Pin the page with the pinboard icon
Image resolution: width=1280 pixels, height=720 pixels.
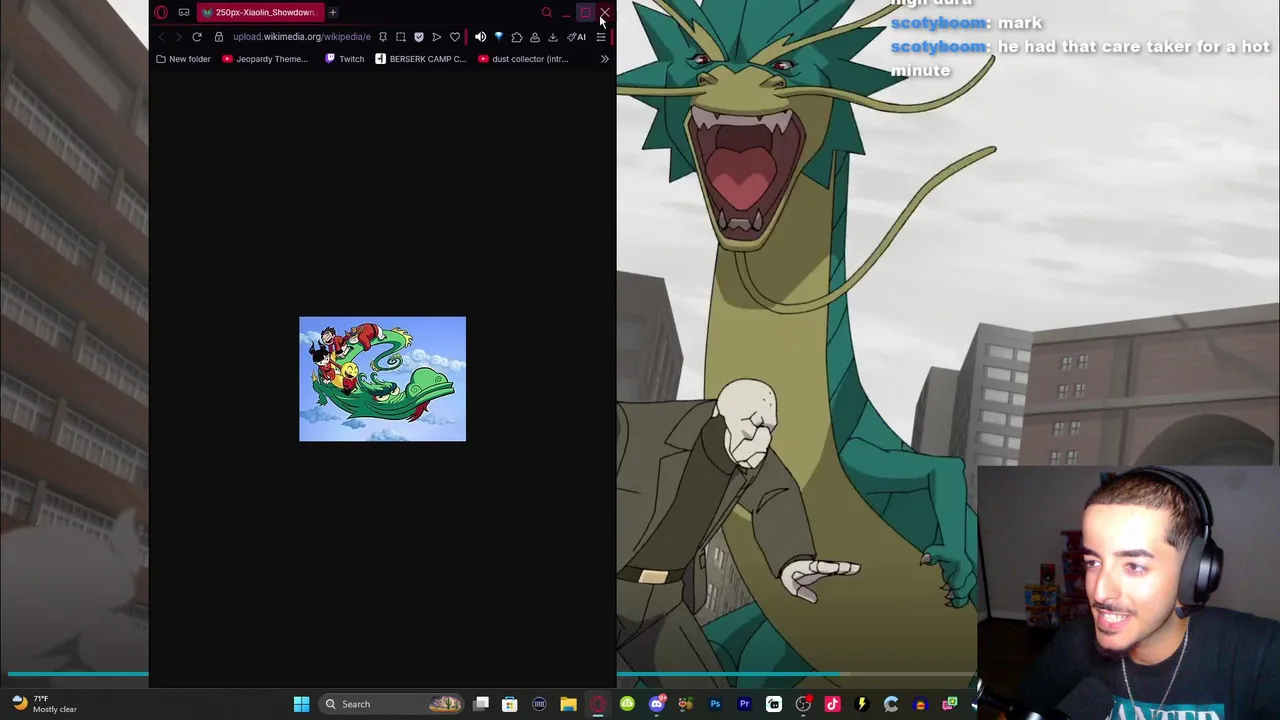383,37
